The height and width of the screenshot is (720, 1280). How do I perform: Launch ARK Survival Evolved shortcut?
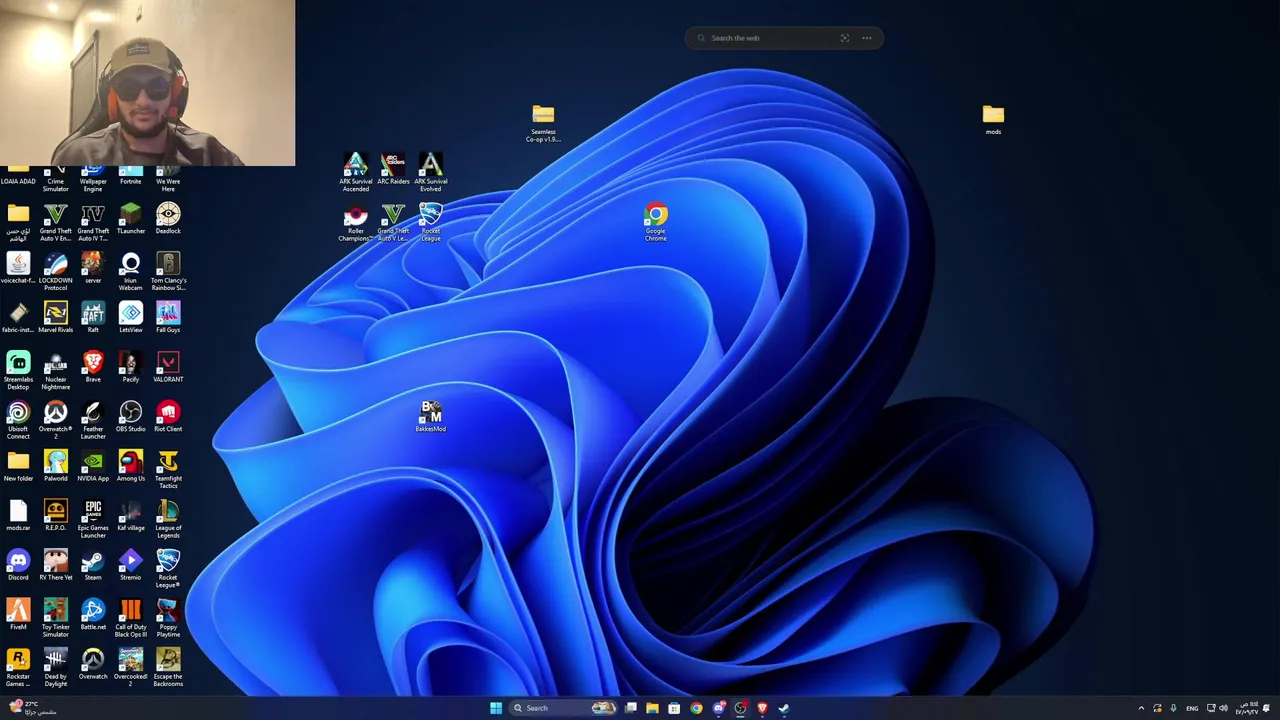tap(431, 172)
